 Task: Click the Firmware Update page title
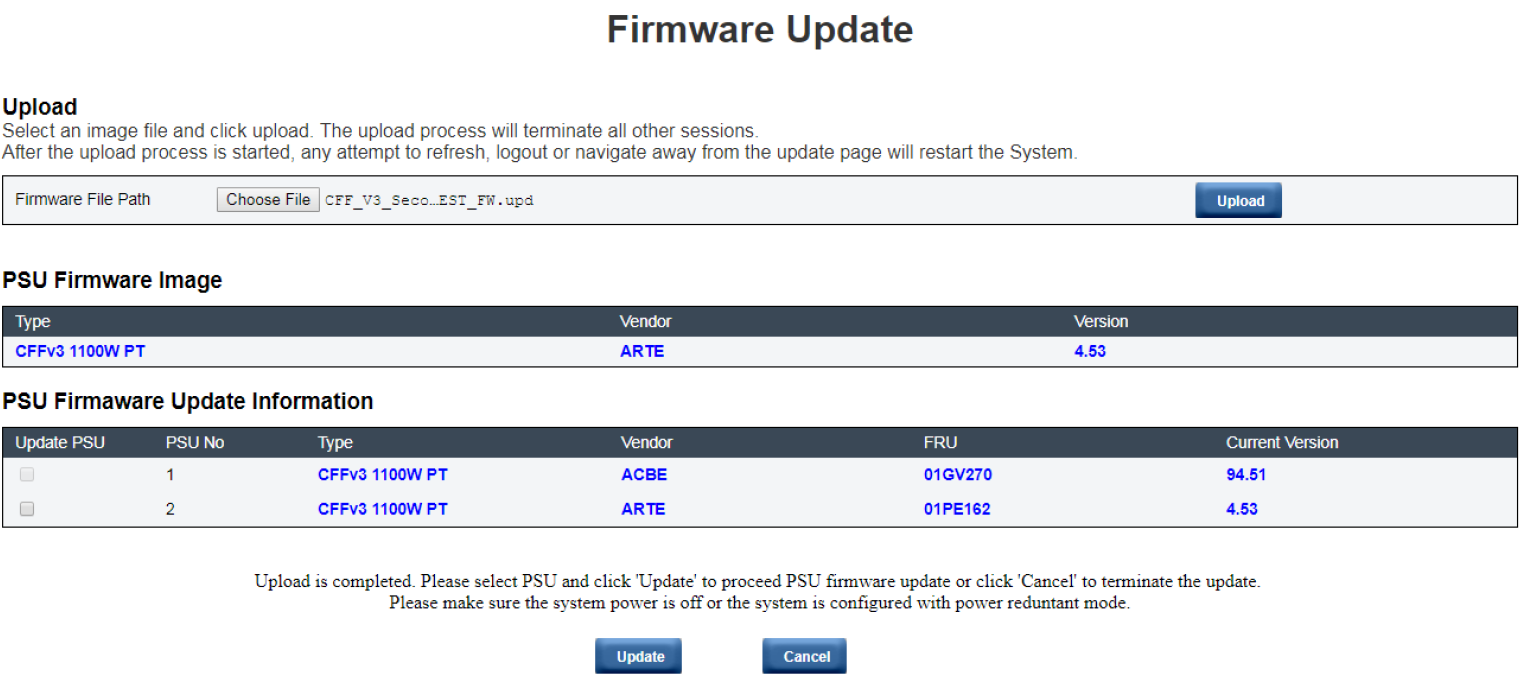click(760, 29)
